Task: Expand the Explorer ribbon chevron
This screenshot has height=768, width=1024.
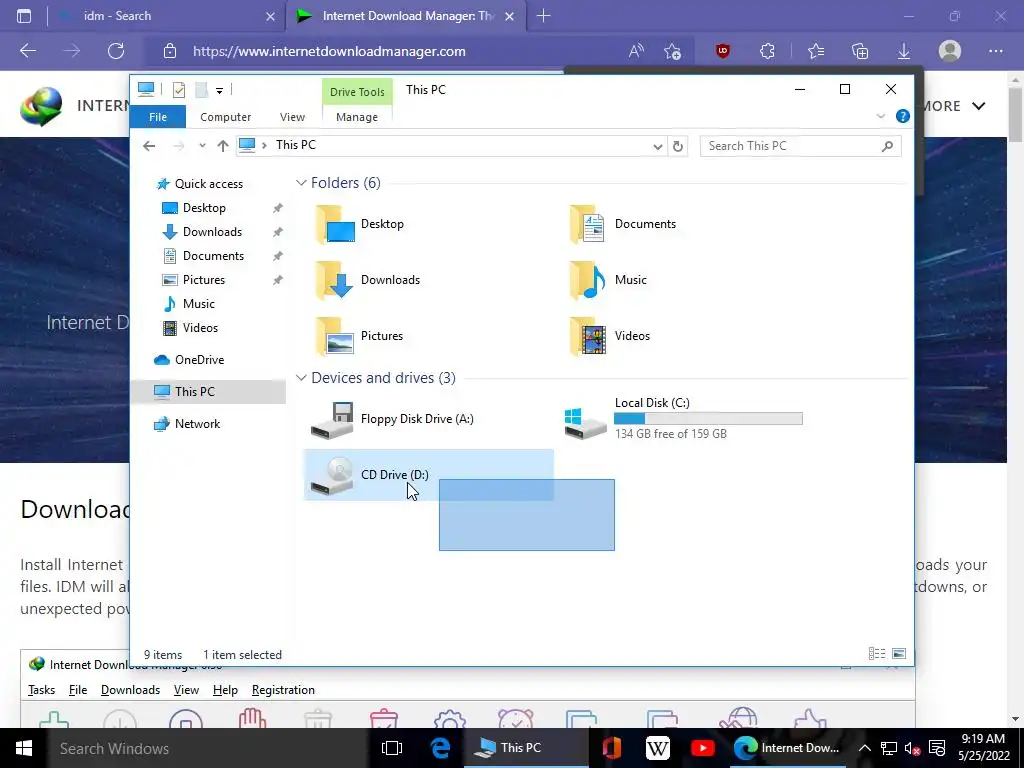Action: (880, 116)
